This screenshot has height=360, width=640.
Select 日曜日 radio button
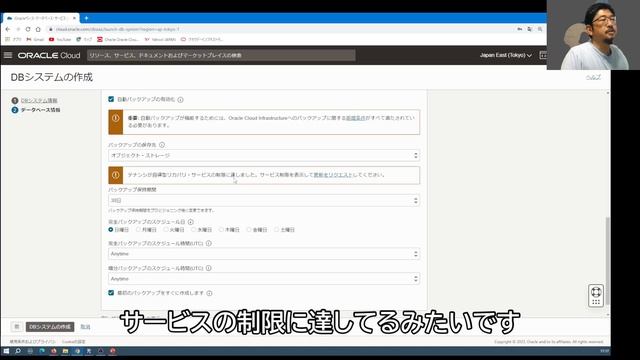(x=111, y=230)
